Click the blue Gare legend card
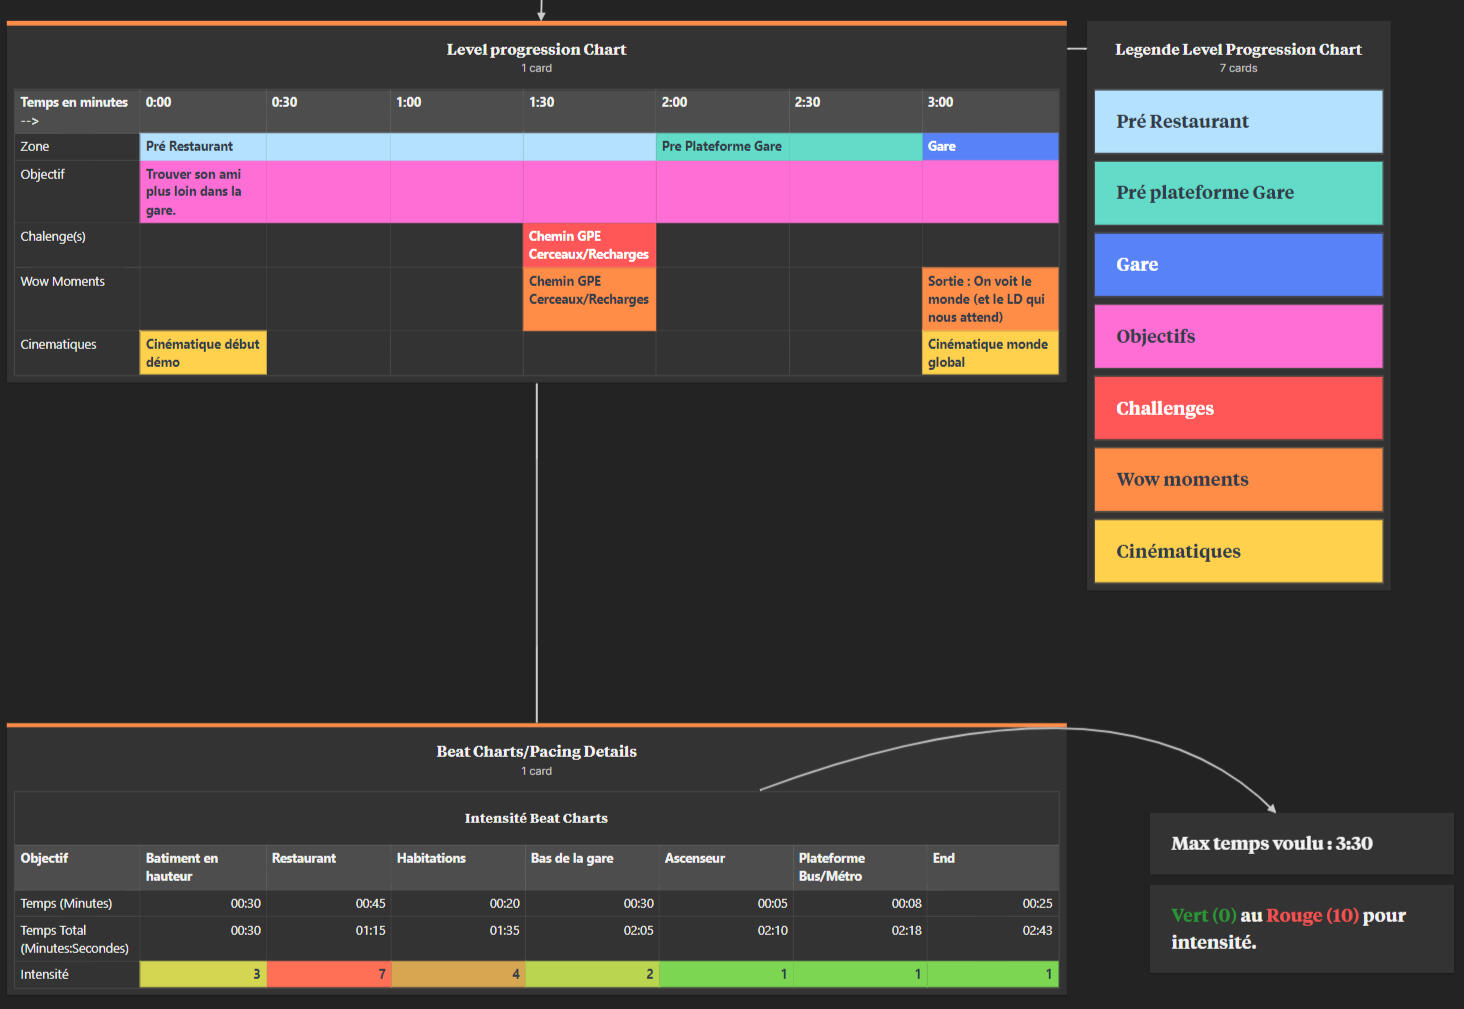This screenshot has height=1009, width=1464. click(1238, 265)
